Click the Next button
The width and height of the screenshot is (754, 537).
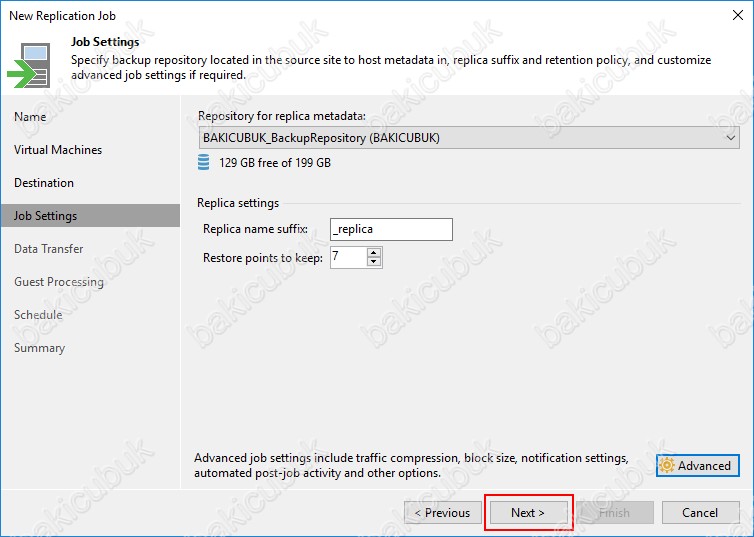click(528, 512)
